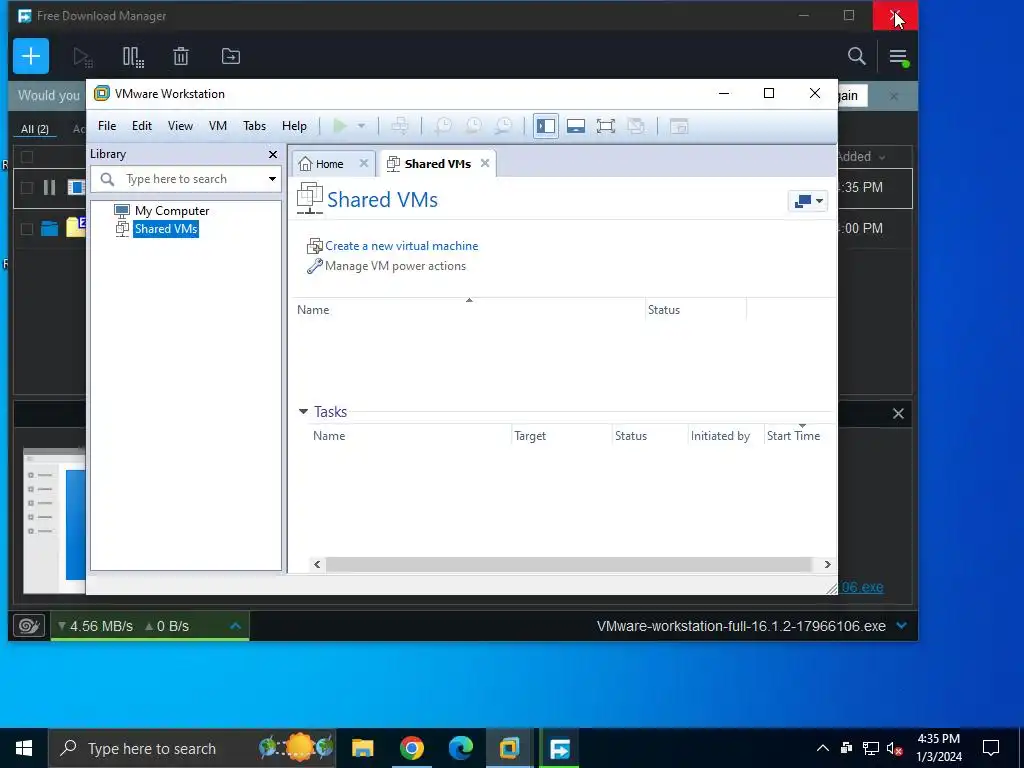Screen dimensions: 1024x768
Task: Click Move to folder icon in Free Download Manager
Action: (231, 57)
